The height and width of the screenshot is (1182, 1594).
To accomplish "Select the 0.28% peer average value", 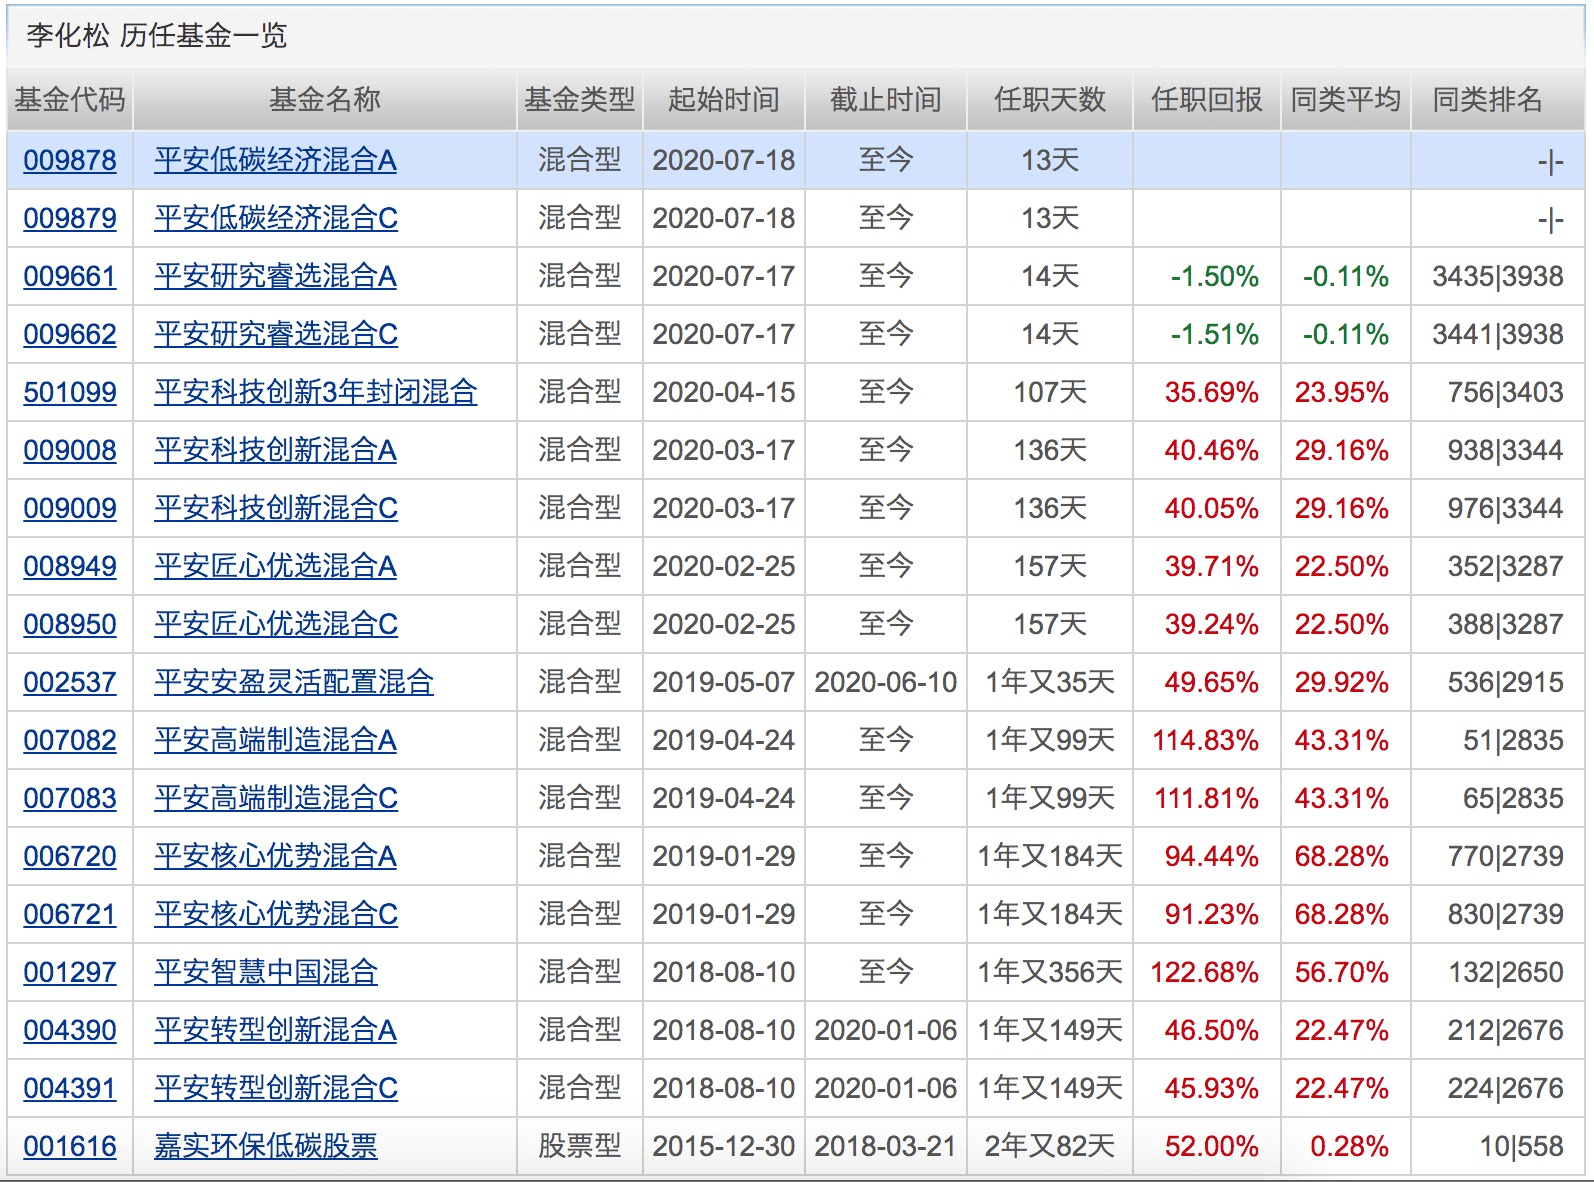I will pos(1349,1146).
